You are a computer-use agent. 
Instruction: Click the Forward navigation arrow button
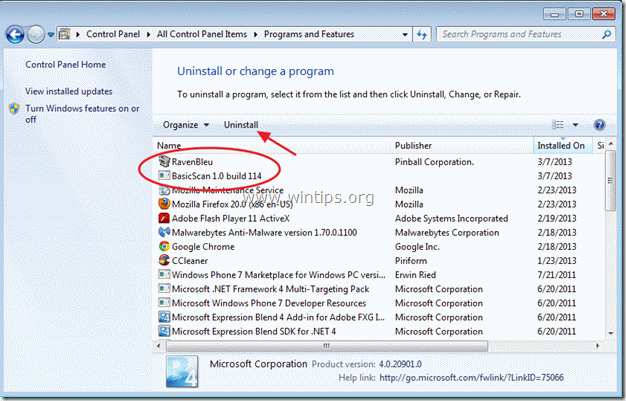point(36,35)
